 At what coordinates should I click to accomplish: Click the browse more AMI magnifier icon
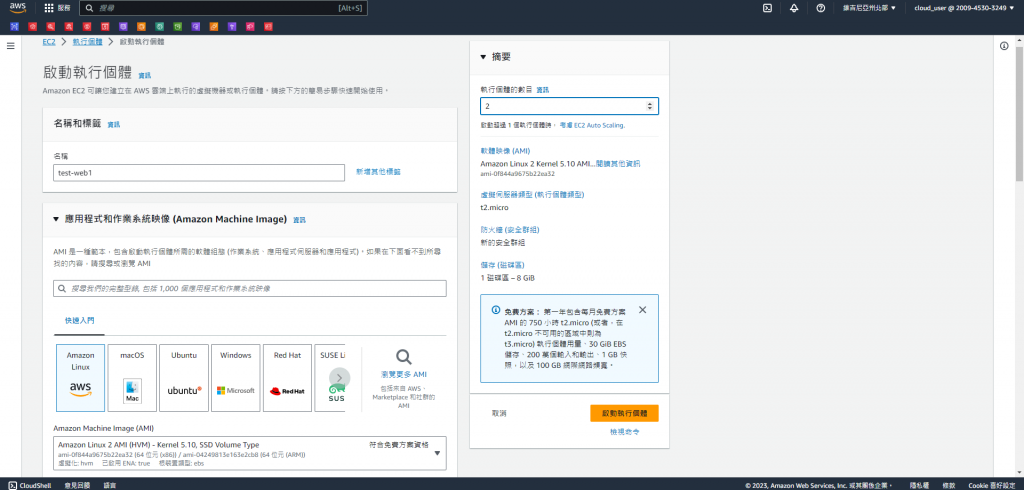point(404,357)
